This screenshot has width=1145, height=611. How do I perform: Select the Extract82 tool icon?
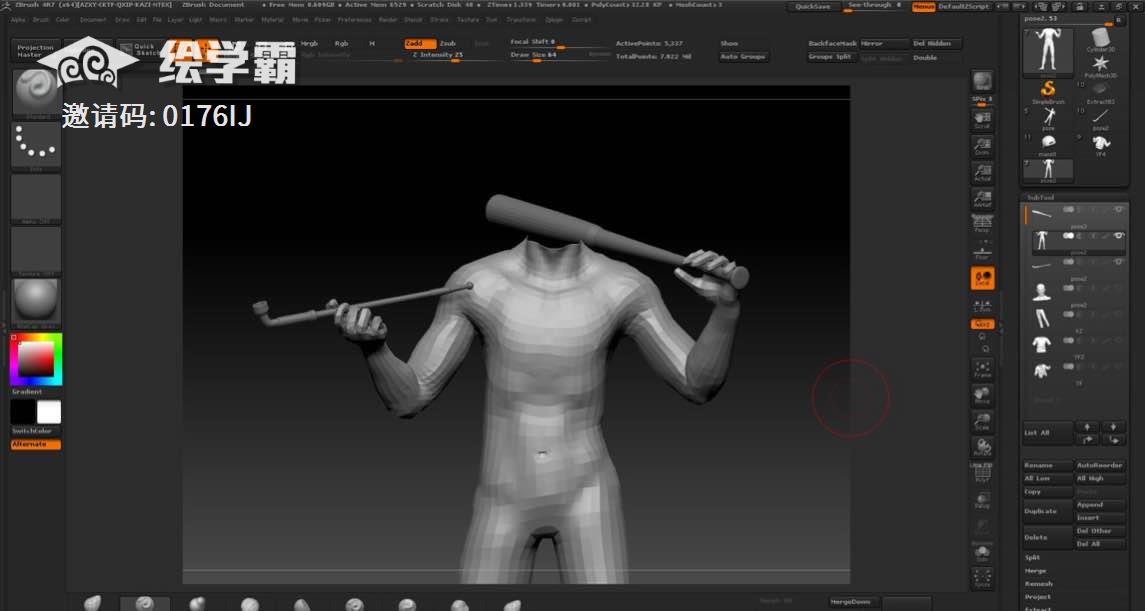coord(1100,92)
